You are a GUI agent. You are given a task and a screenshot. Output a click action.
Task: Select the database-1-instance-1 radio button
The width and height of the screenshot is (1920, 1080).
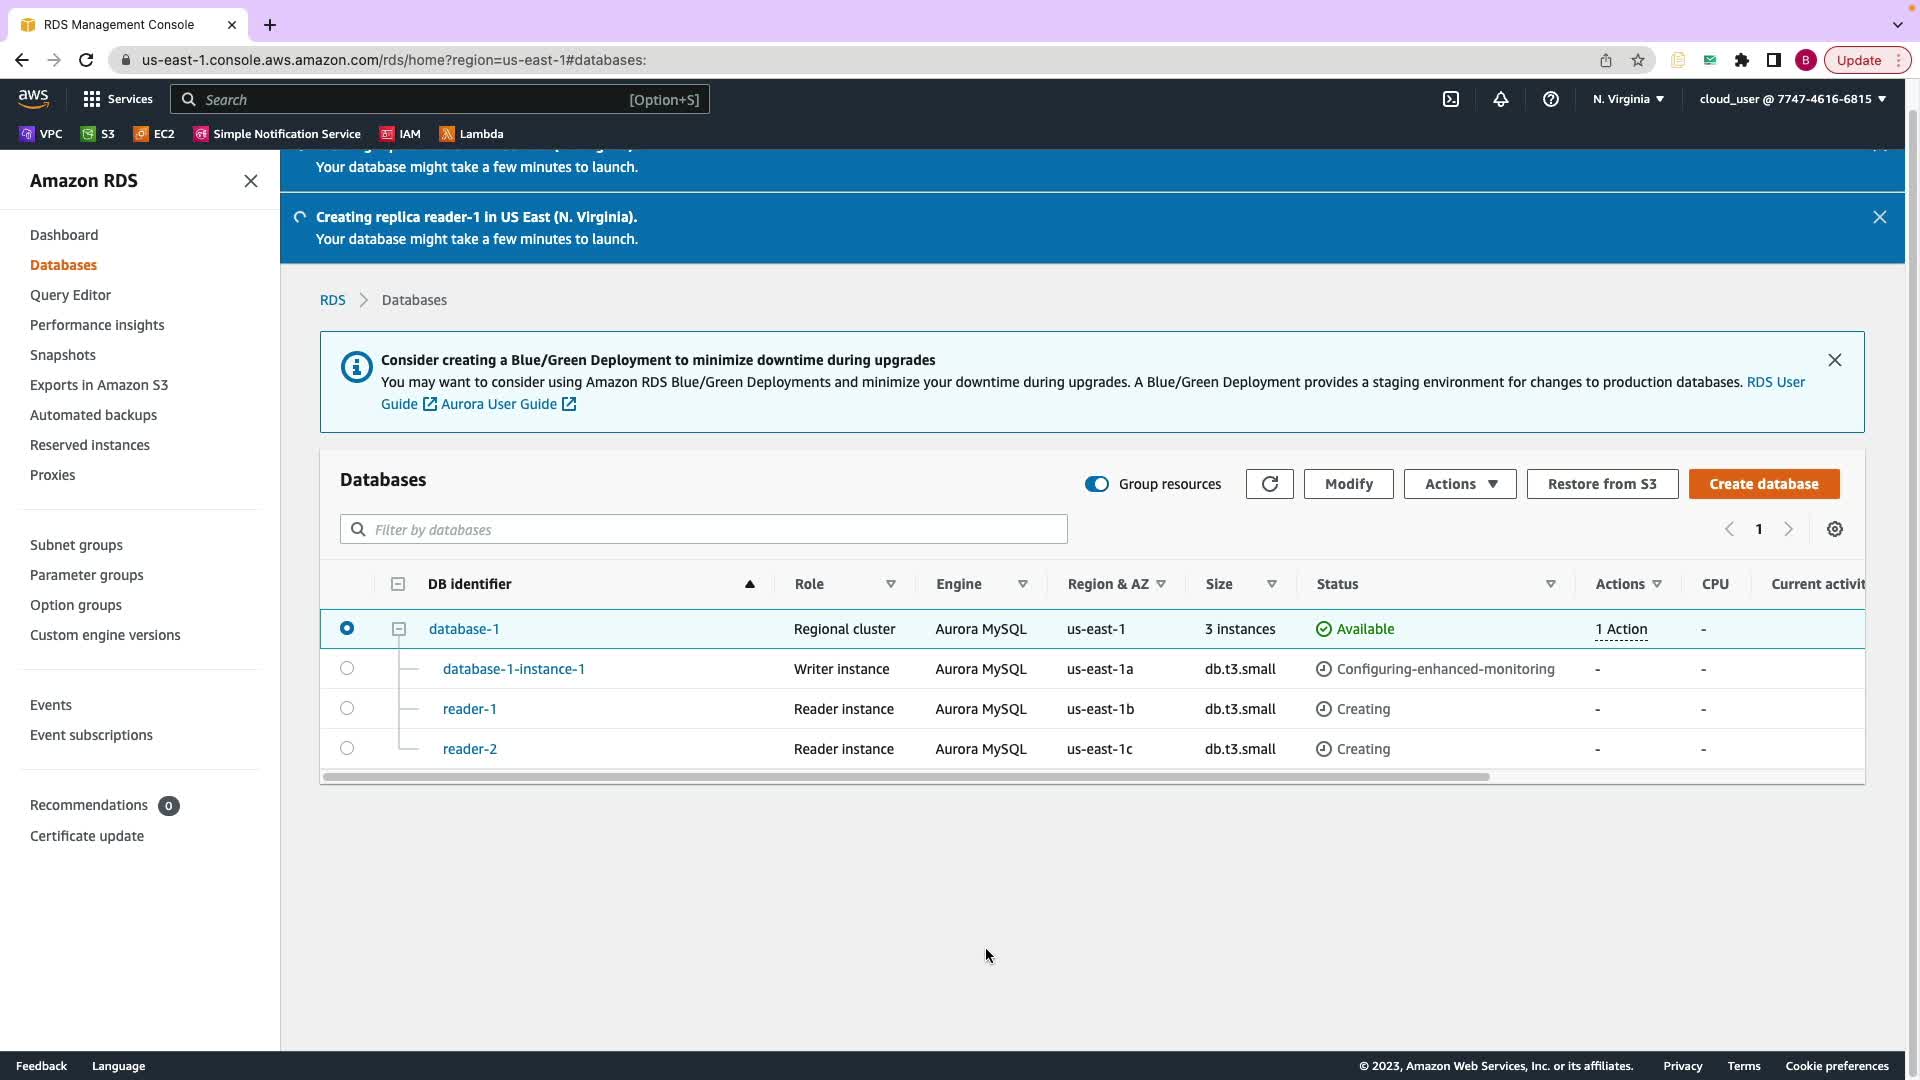(347, 668)
